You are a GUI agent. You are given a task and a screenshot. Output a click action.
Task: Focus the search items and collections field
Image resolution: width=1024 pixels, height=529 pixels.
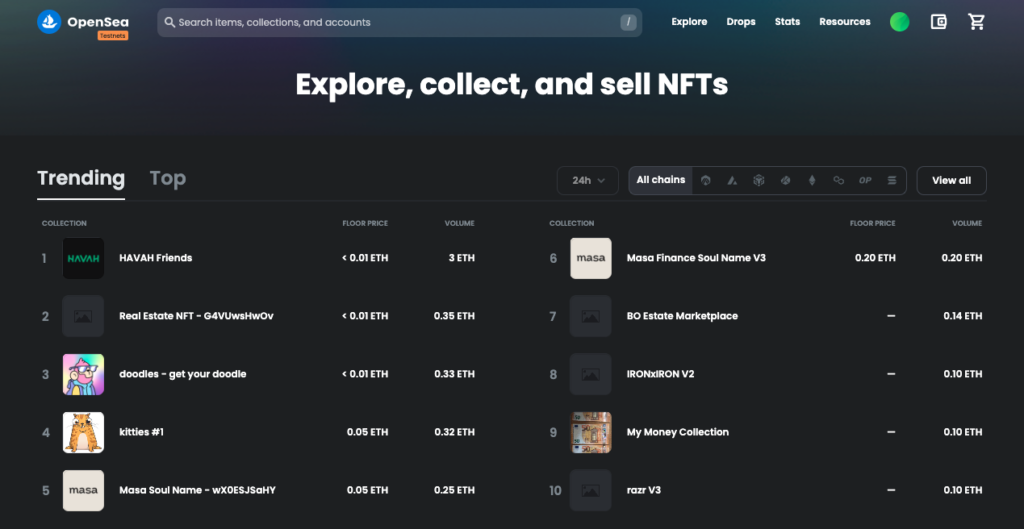point(400,22)
